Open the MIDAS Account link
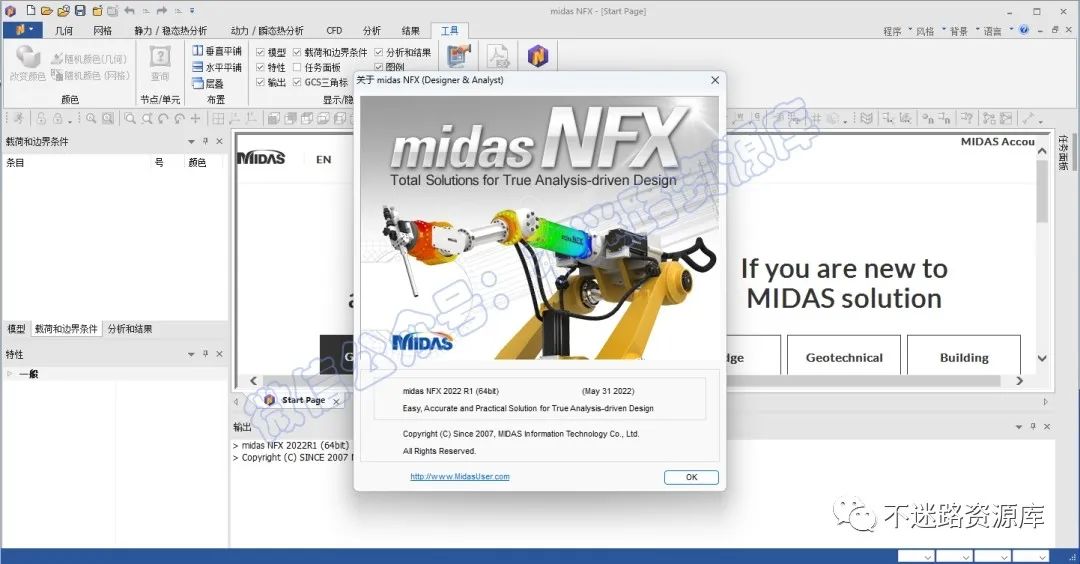 tap(998, 142)
